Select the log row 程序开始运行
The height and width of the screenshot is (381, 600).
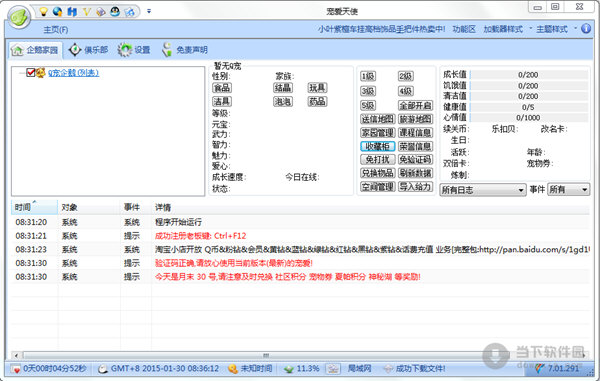[300, 222]
